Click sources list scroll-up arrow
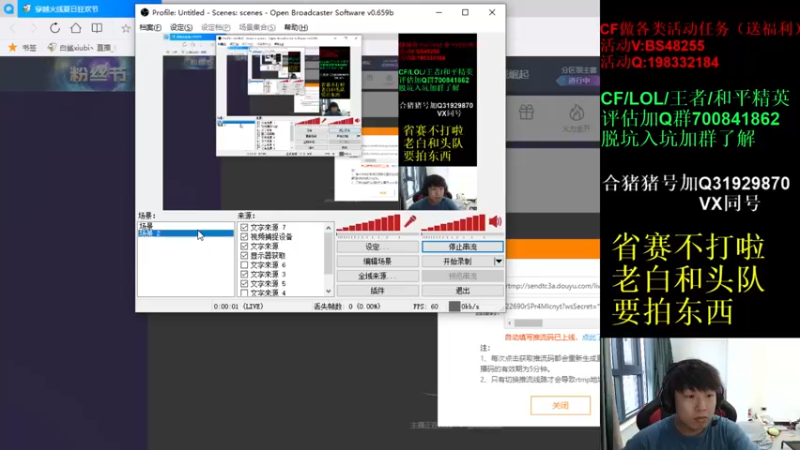Viewport: 800px width, 450px height. click(328, 228)
